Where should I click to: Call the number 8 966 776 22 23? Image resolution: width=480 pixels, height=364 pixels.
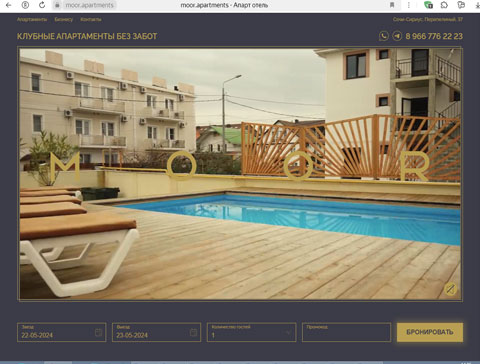point(434,36)
